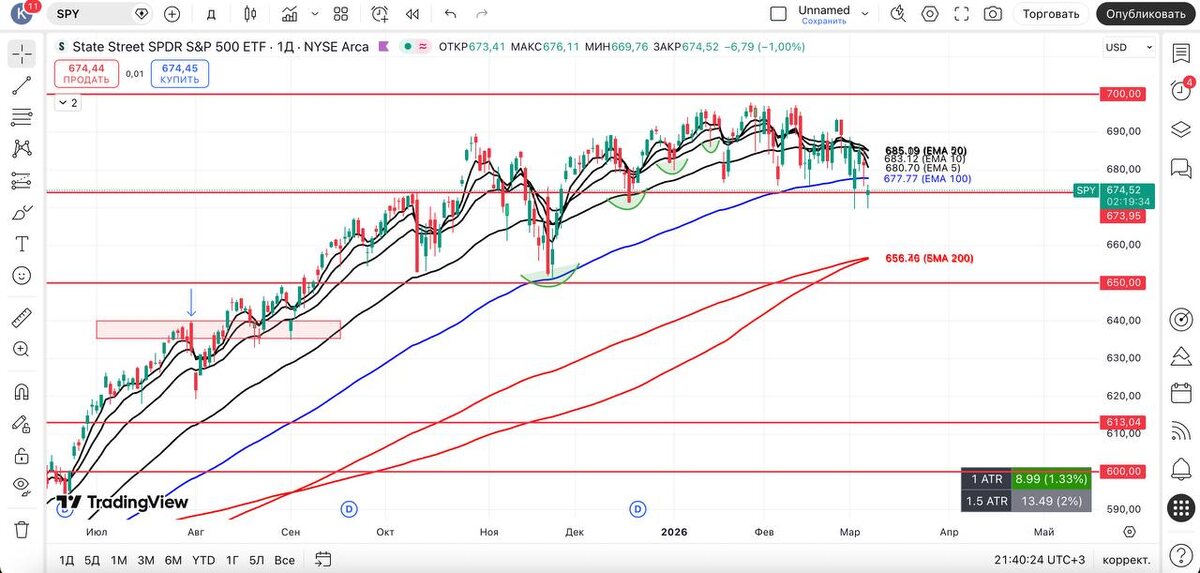The image size is (1200, 573).
Task: Open the layout templates grid
Action: click(340, 14)
